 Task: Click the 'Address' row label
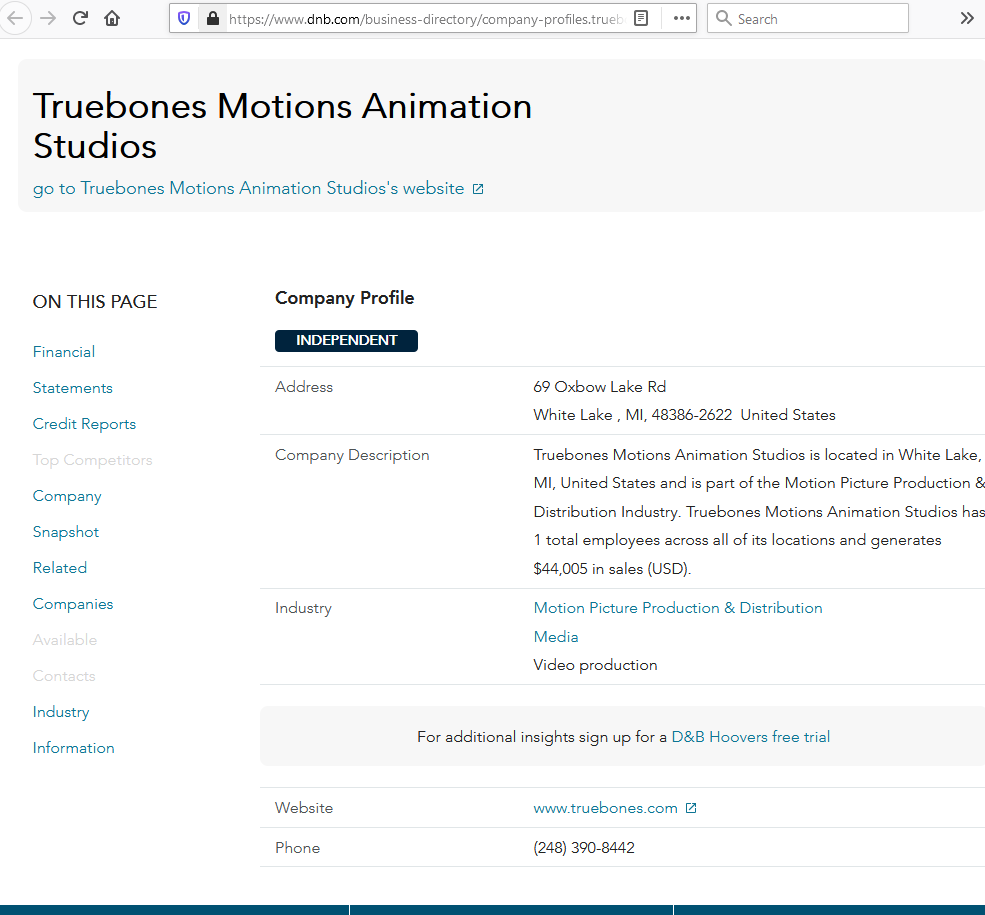coord(304,387)
